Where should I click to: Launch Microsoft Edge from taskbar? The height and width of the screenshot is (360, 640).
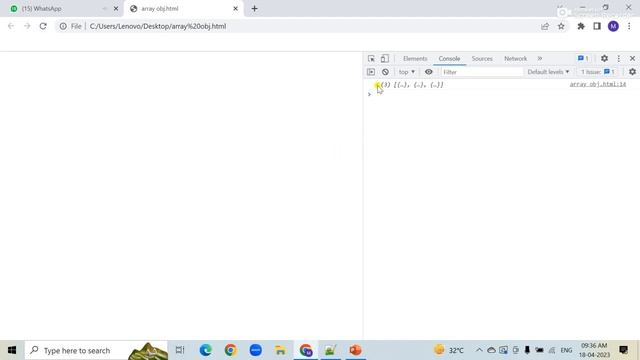pos(206,350)
